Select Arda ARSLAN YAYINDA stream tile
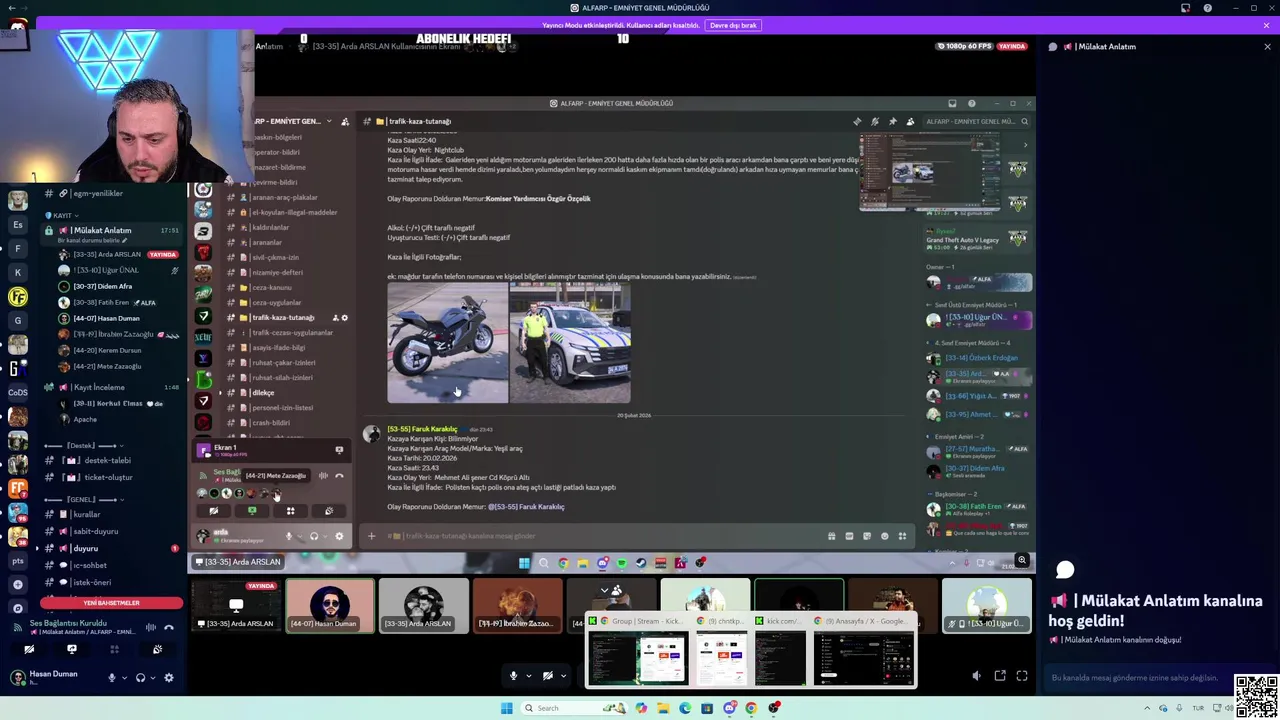Viewport: 1280px width, 720px height. (x=236, y=606)
